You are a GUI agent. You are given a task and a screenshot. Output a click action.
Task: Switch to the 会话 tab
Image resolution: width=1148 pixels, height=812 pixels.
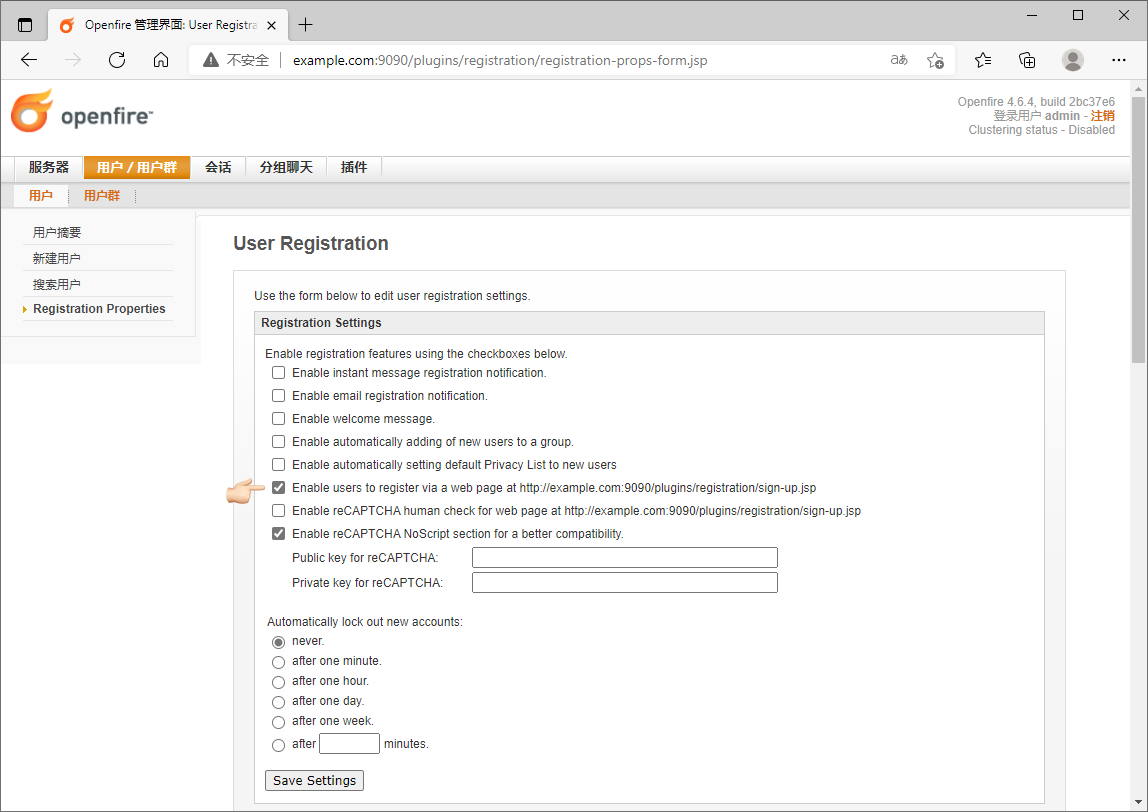(218, 168)
